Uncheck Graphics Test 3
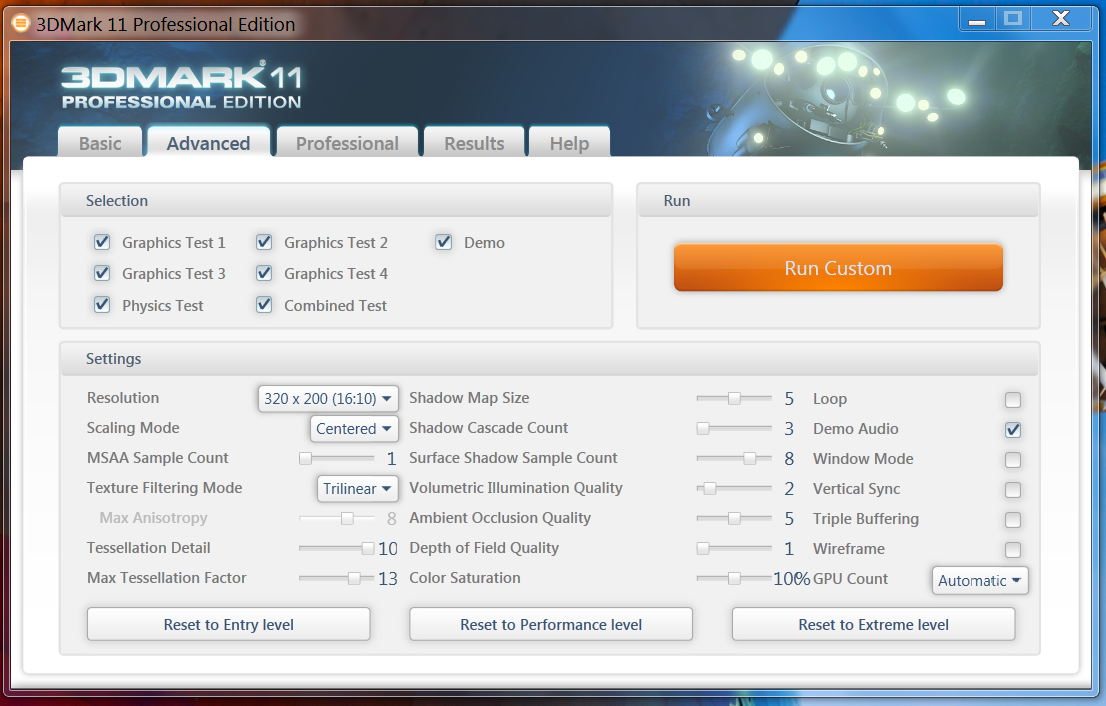The image size is (1106, 706). tap(102, 273)
